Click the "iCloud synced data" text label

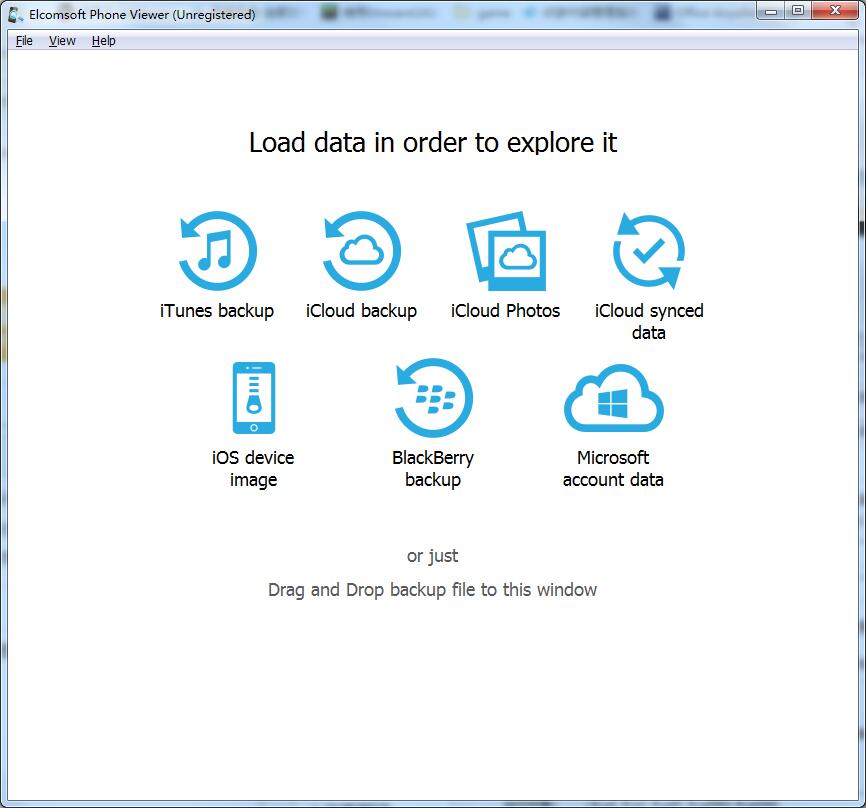click(649, 322)
